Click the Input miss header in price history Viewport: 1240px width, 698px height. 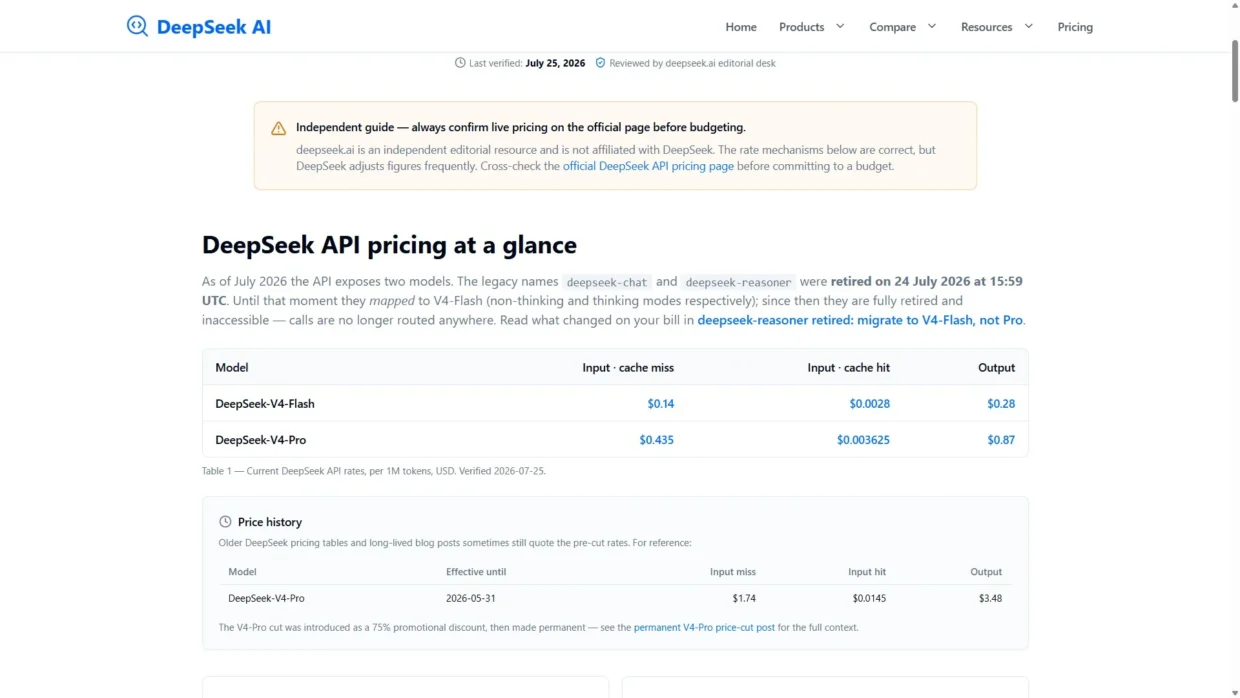coord(733,572)
